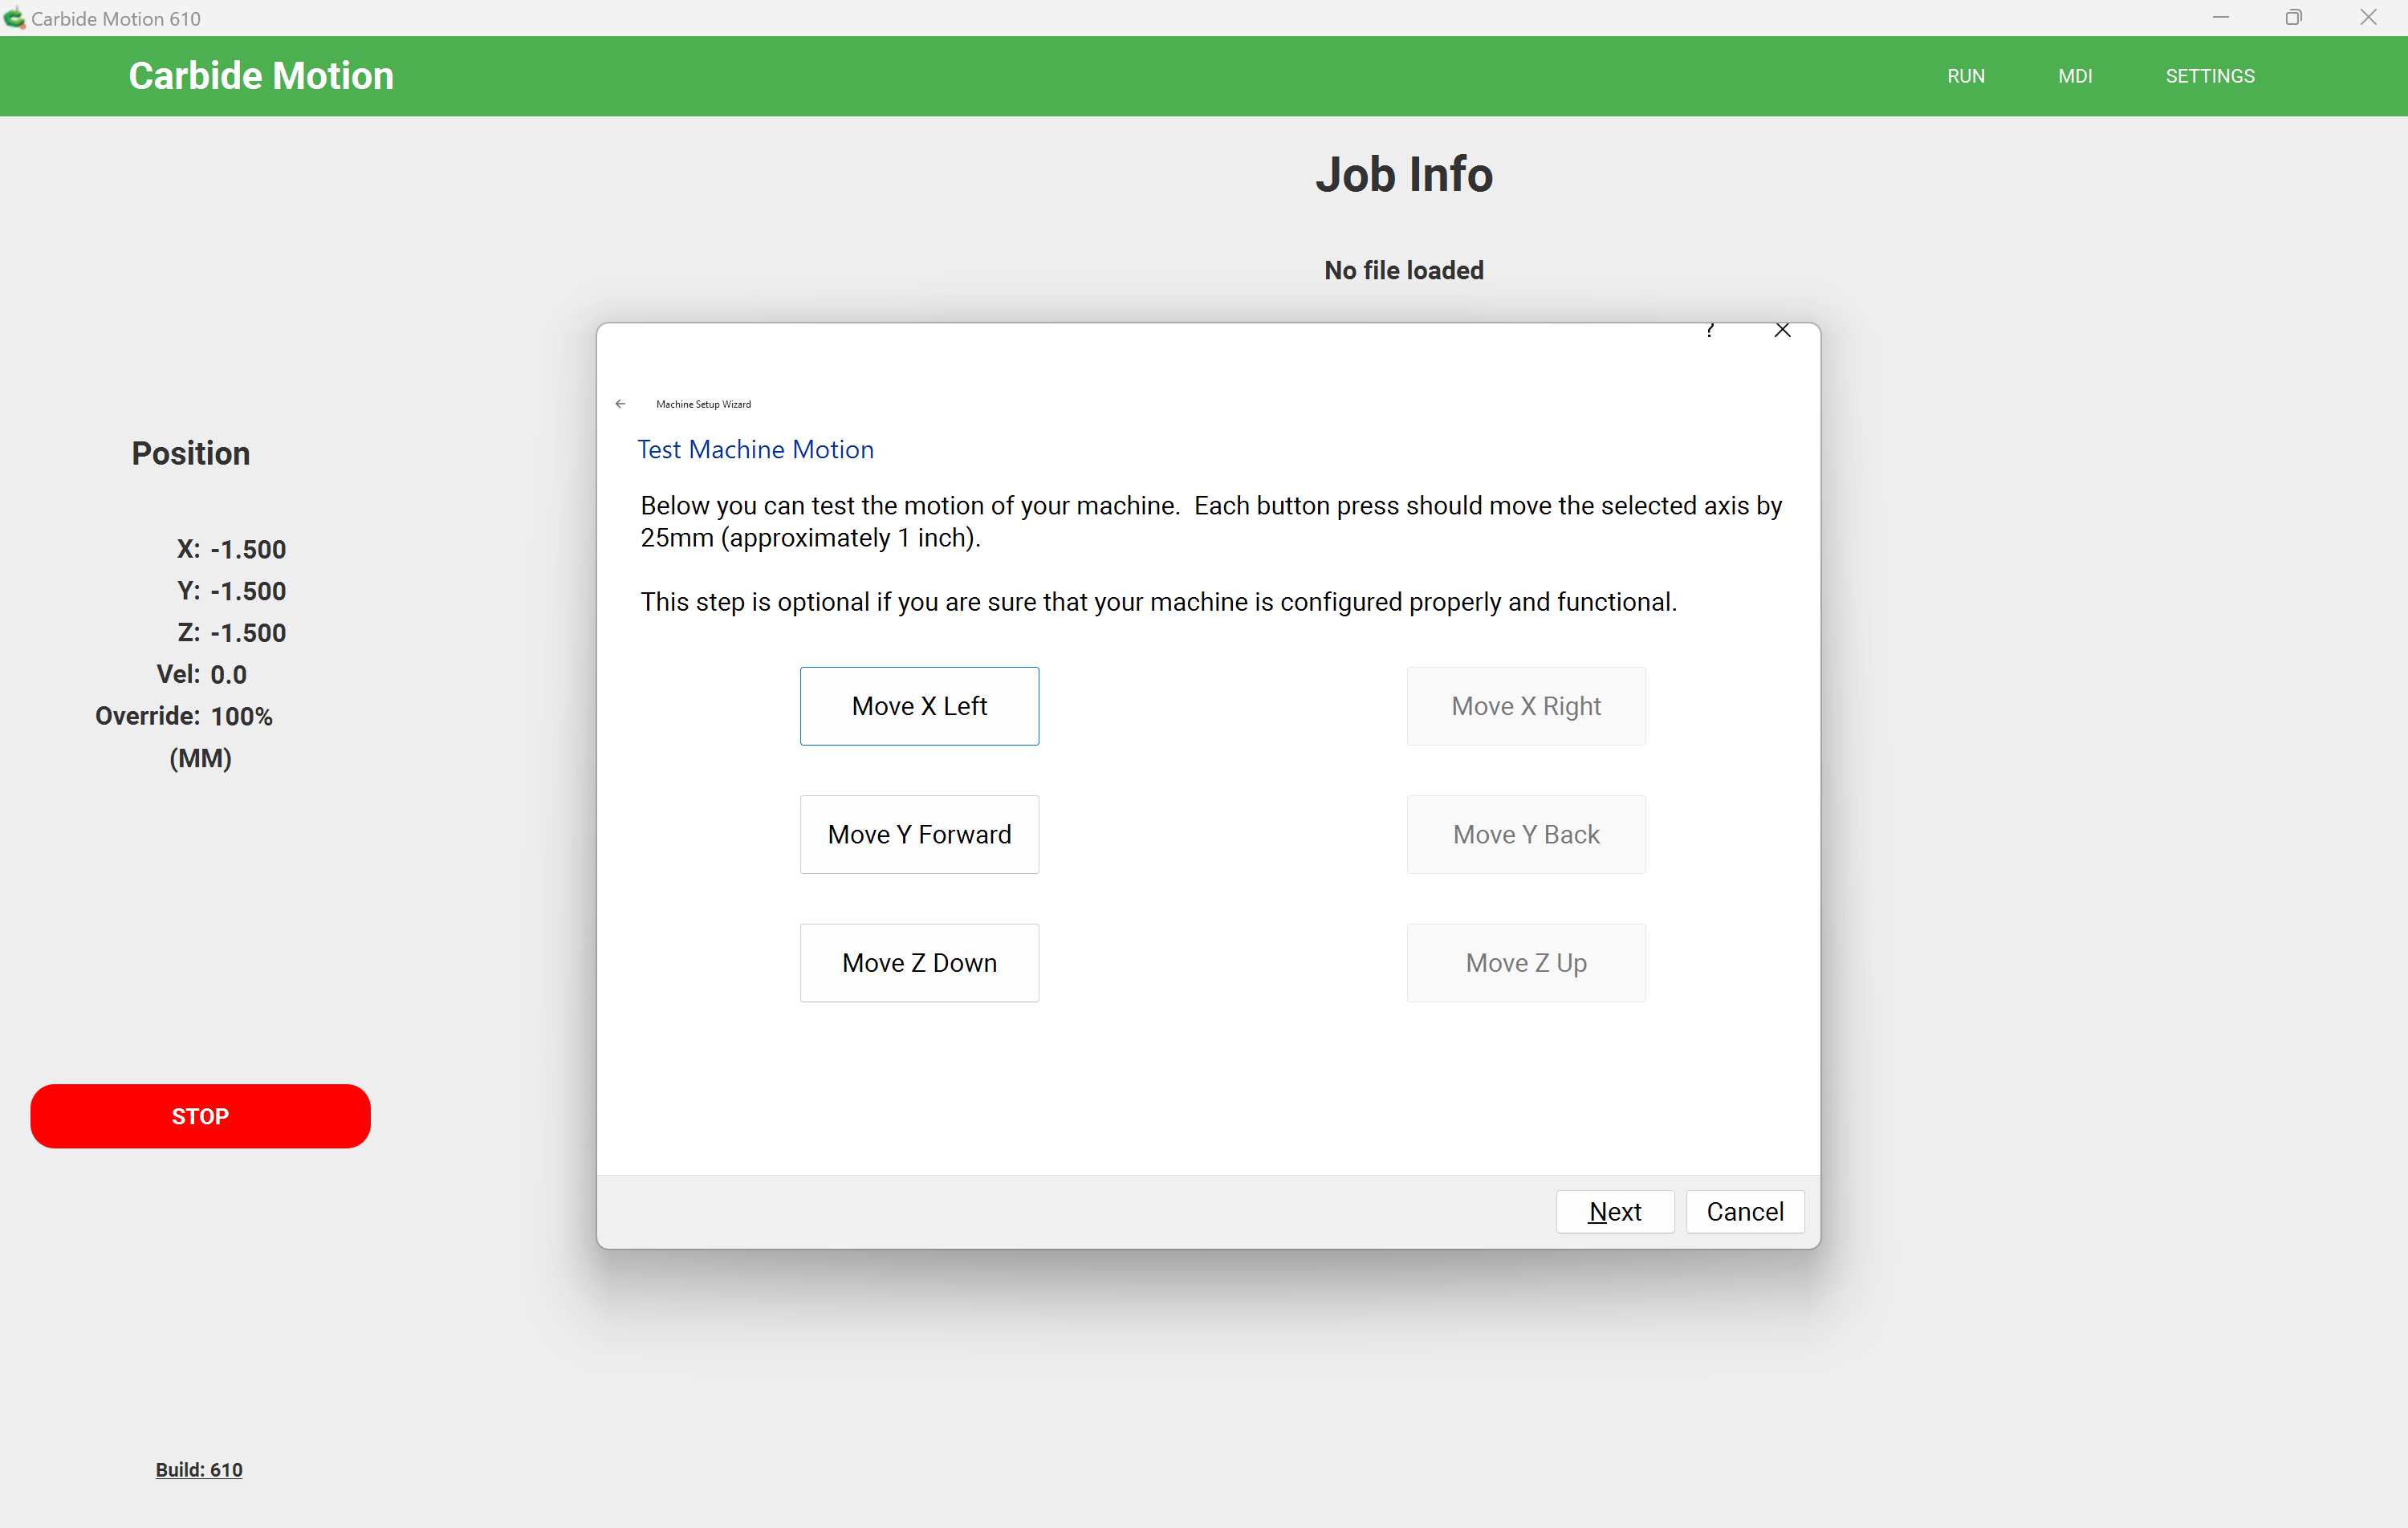Image resolution: width=2408 pixels, height=1528 pixels.
Task: Close the Machine Setup Wizard dialog
Action: coord(1782,331)
